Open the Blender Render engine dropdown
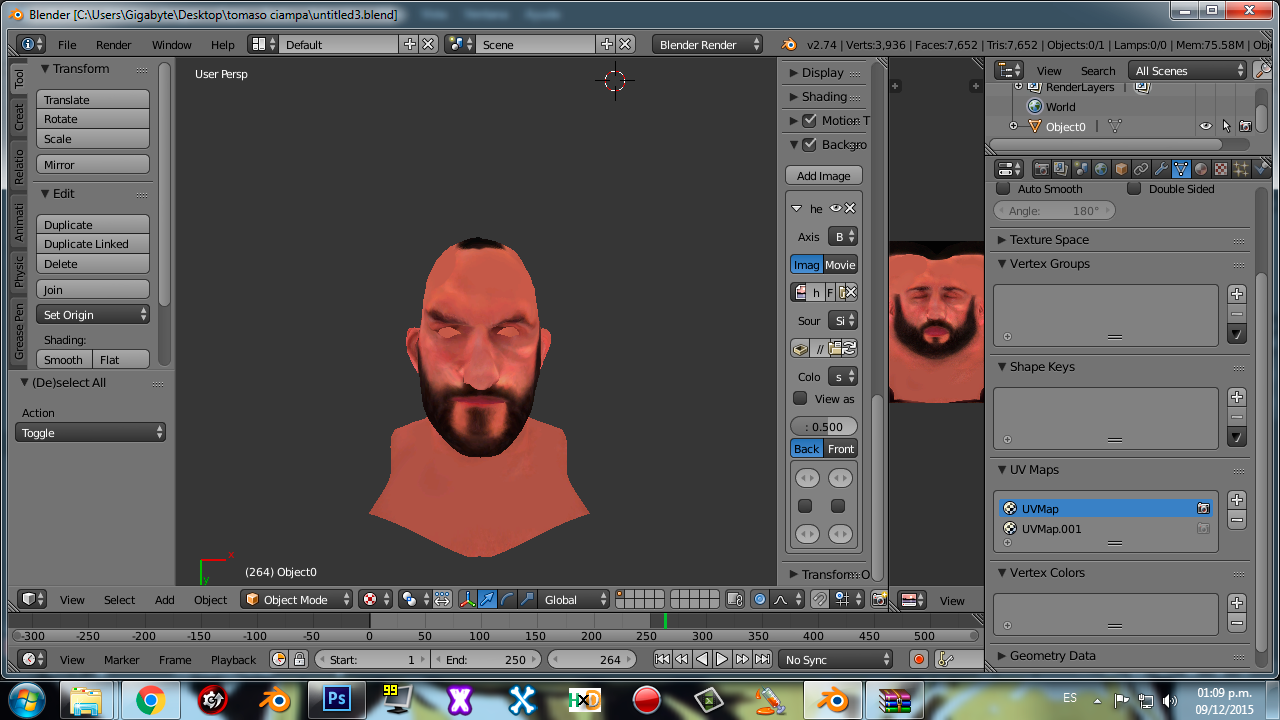Viewport: 1280px width, 720px height. (707, 44)
